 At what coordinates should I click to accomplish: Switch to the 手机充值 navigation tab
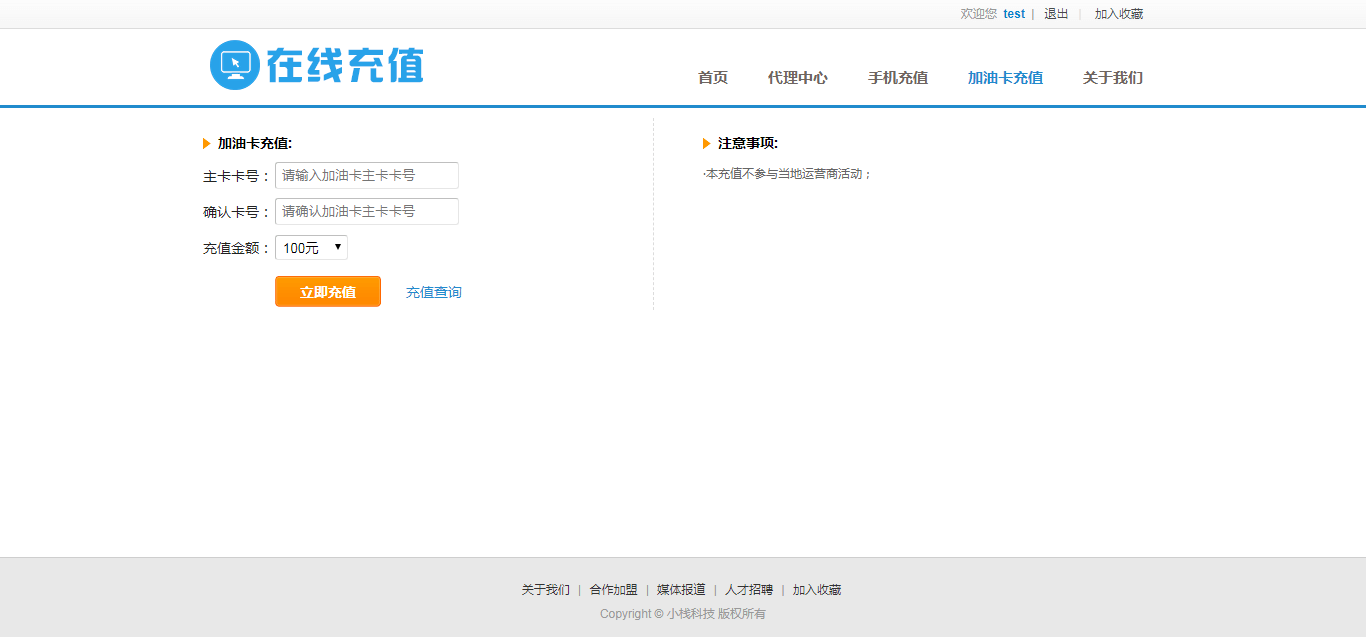[897, 78]
